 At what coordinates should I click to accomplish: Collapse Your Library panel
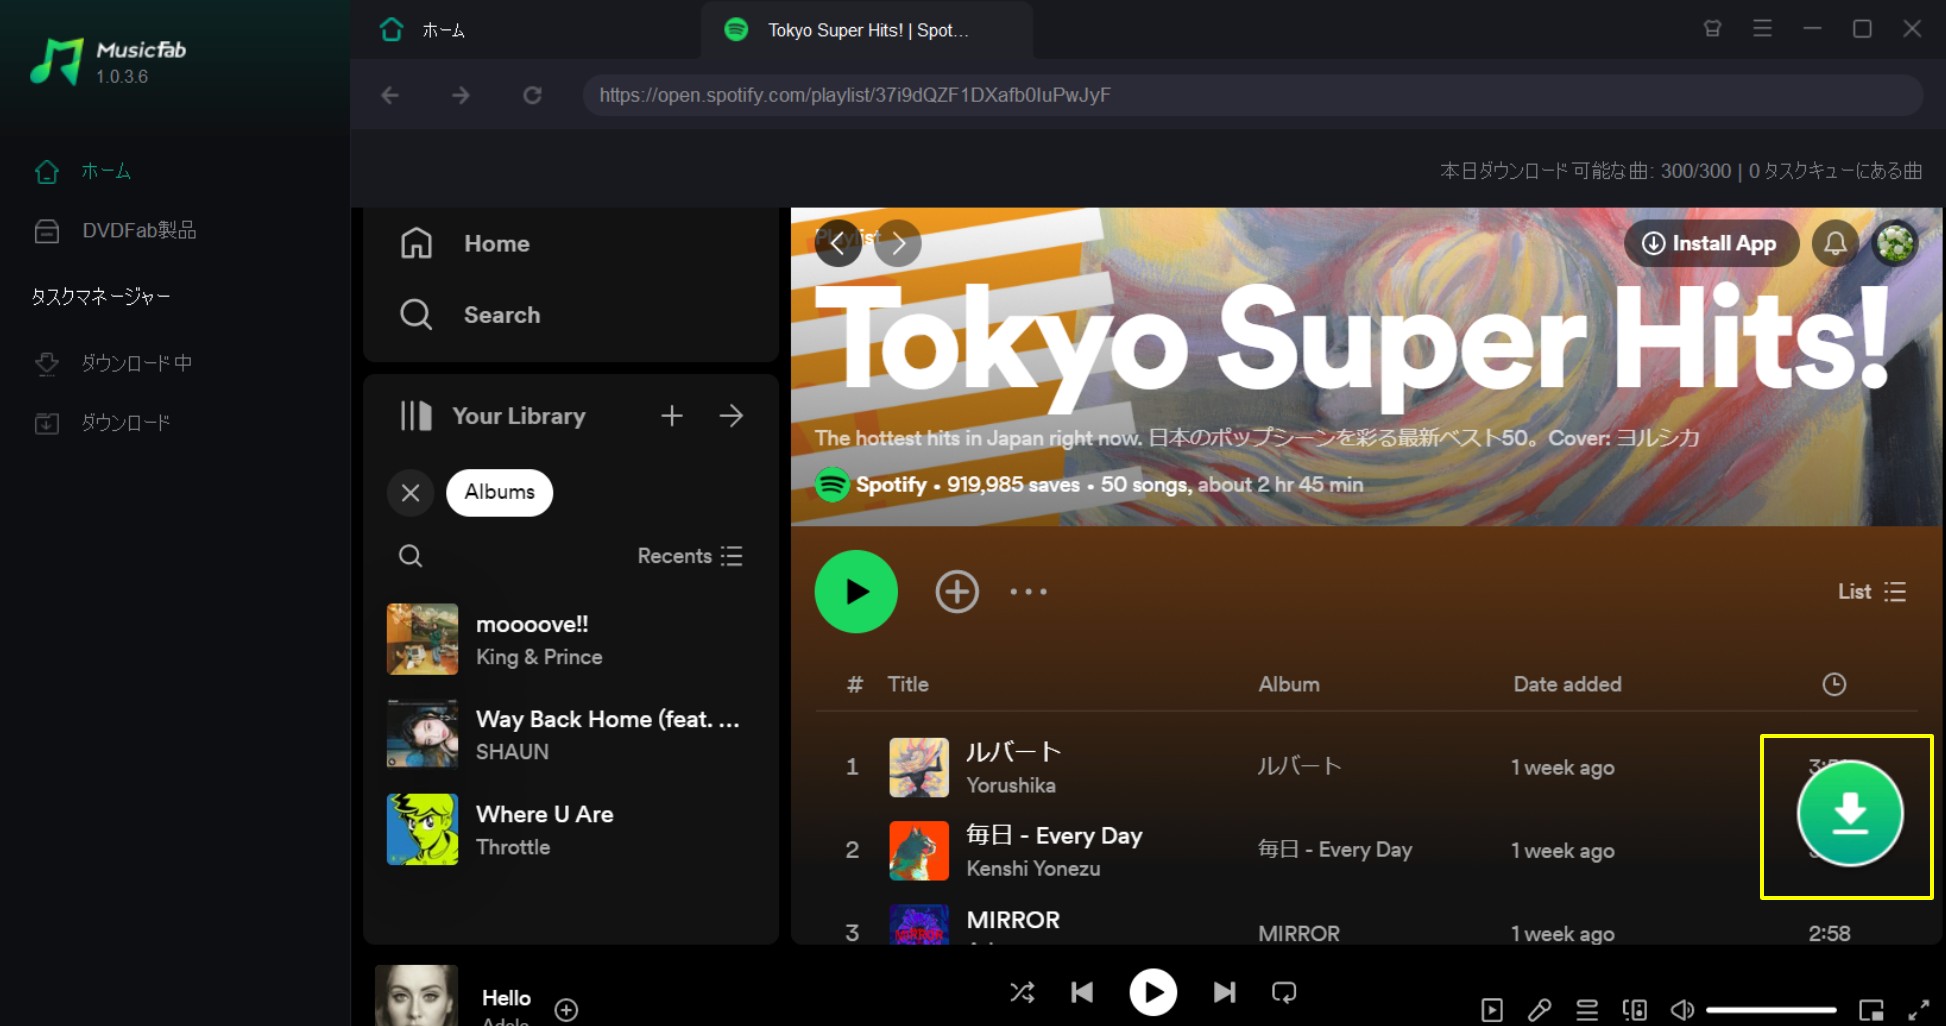(x=493, y=416)
